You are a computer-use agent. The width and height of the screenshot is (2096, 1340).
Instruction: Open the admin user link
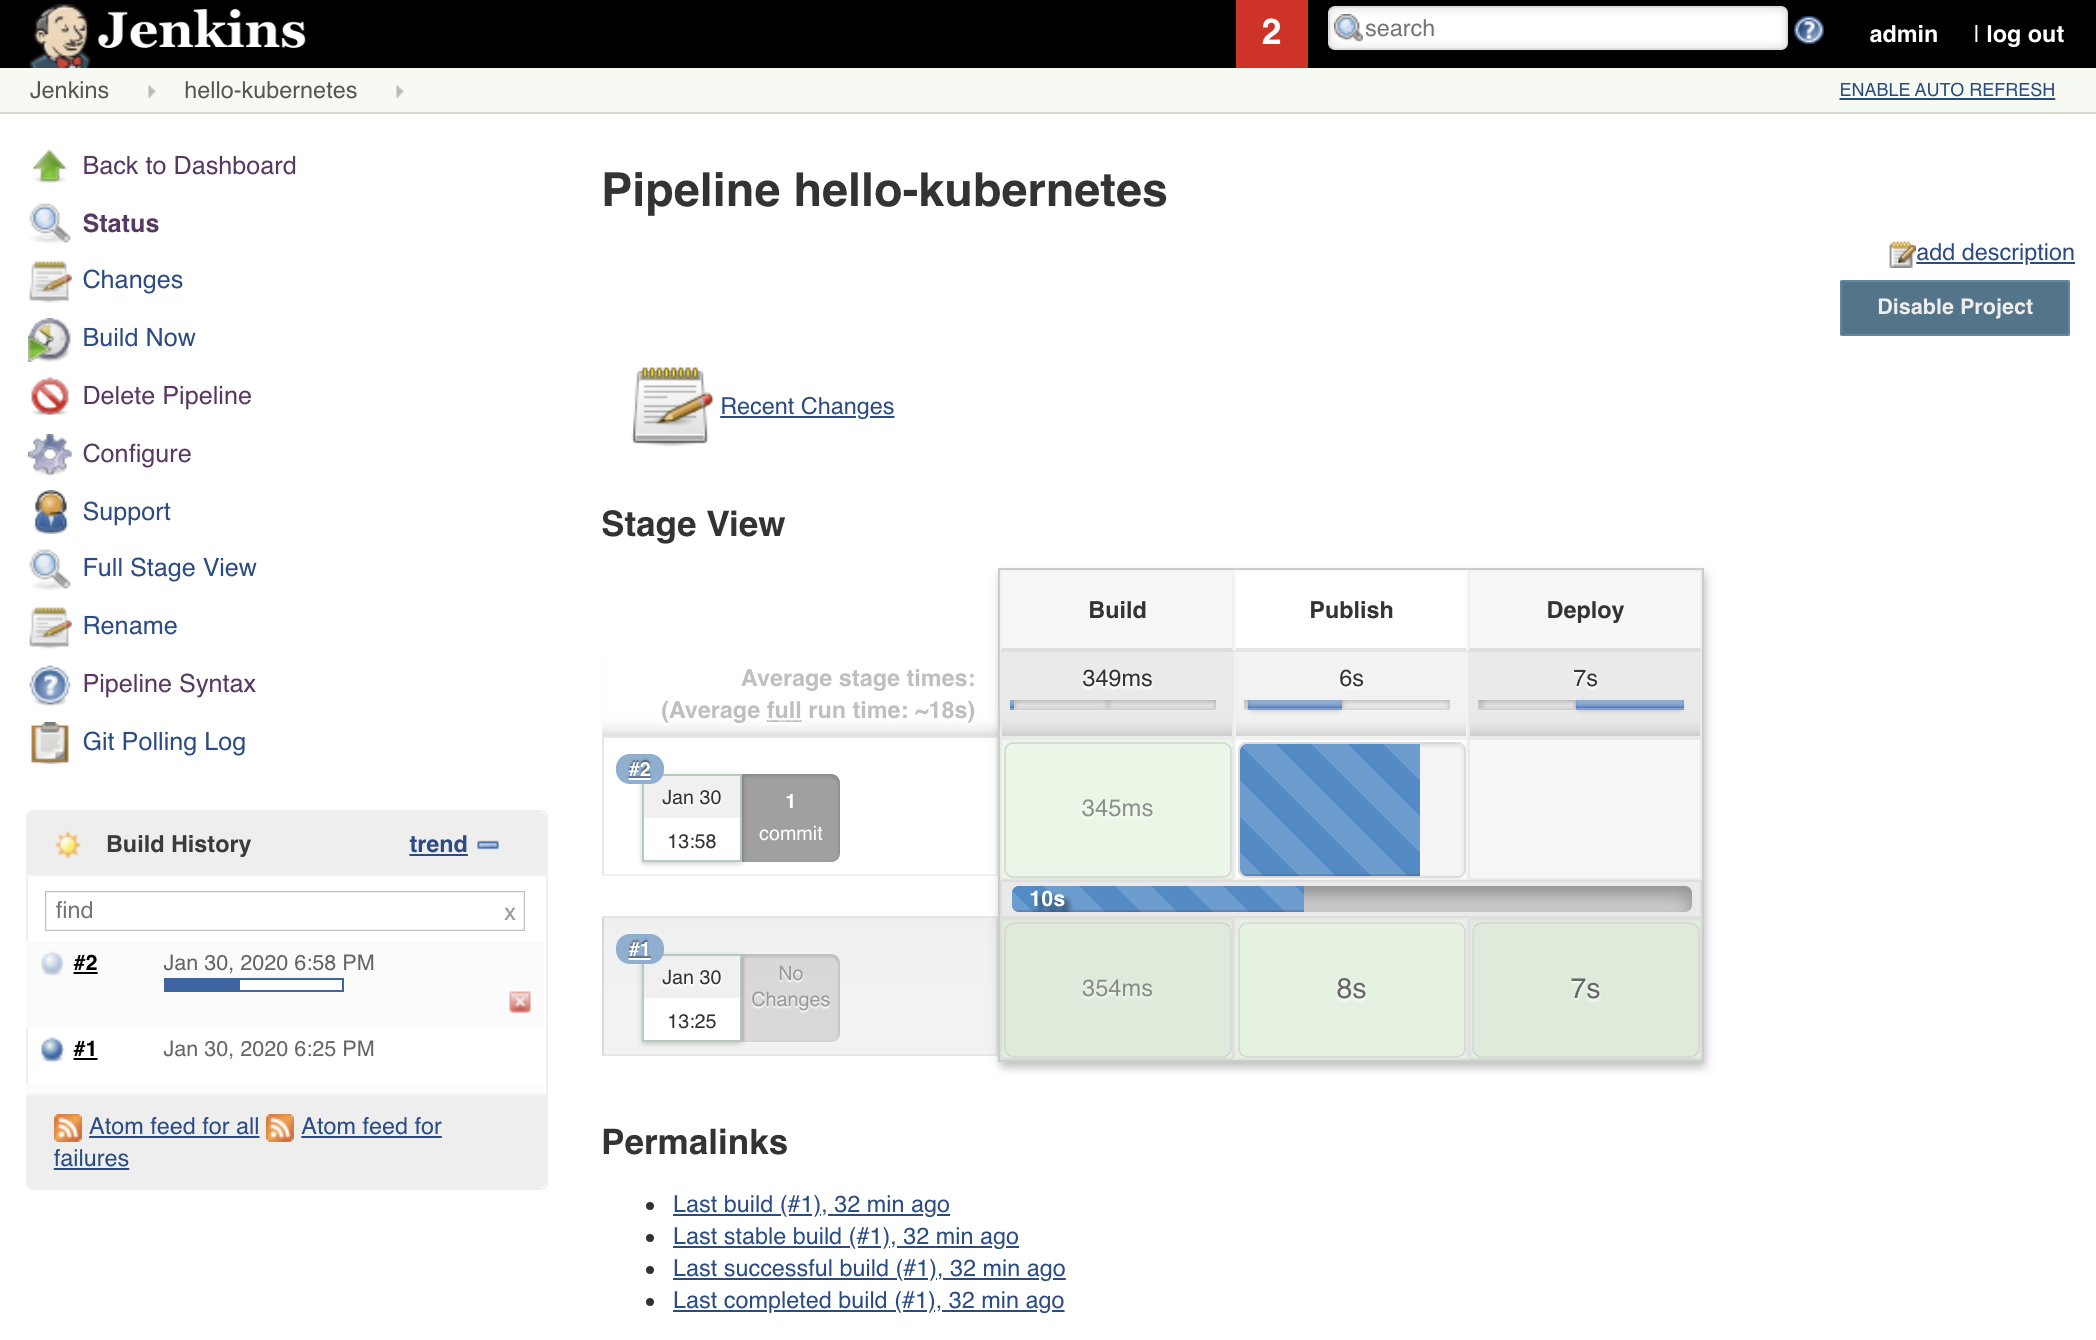click(x=1903, y=34)
